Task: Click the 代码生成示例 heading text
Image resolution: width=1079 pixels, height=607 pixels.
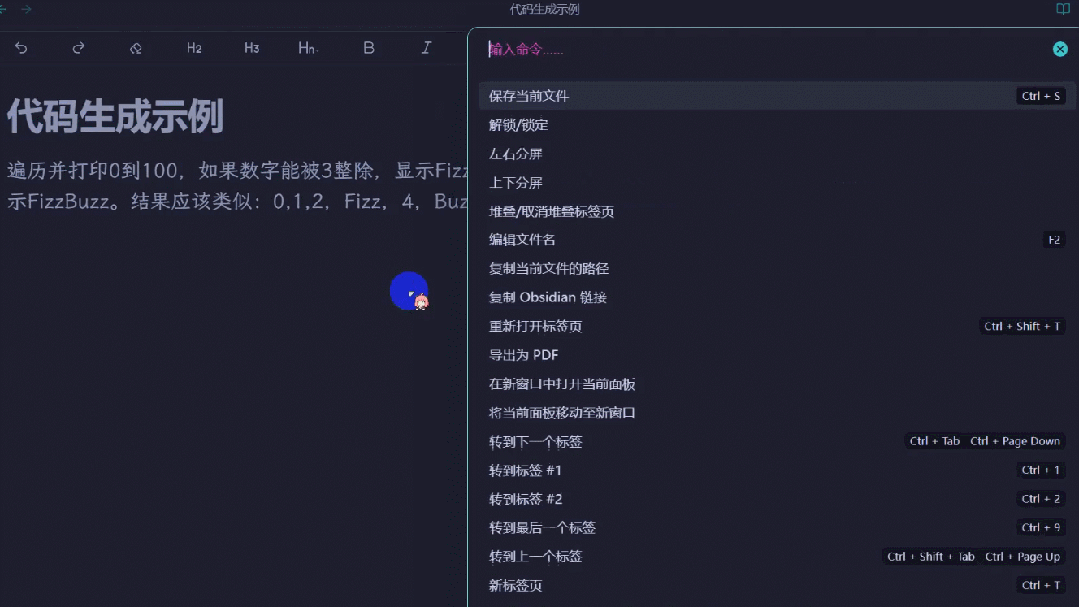Action: pyautogui.click(x=115, y=116)
